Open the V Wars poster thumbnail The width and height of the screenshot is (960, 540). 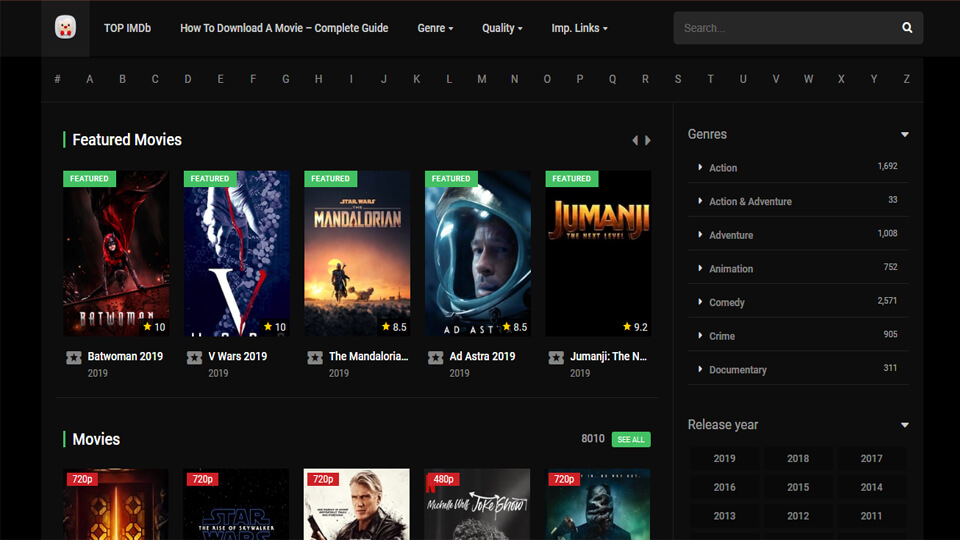(236, 253)
